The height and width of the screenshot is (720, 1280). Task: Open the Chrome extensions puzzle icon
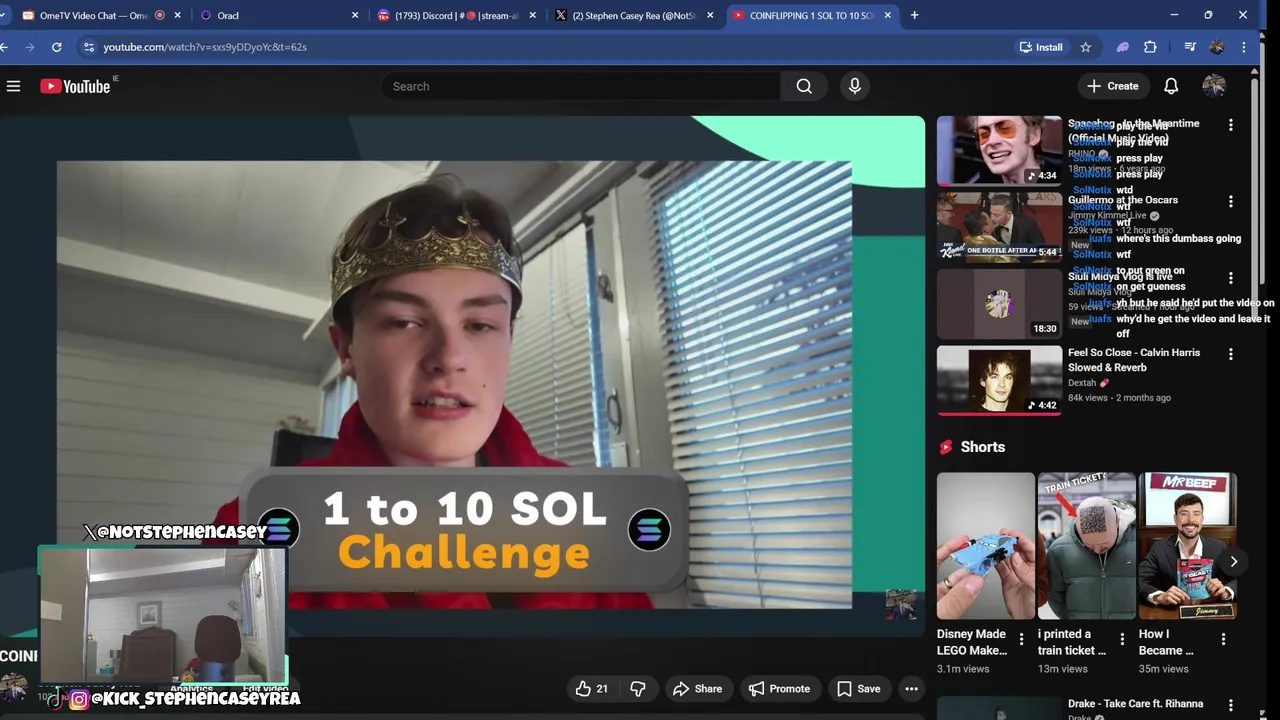point(1150,47)
